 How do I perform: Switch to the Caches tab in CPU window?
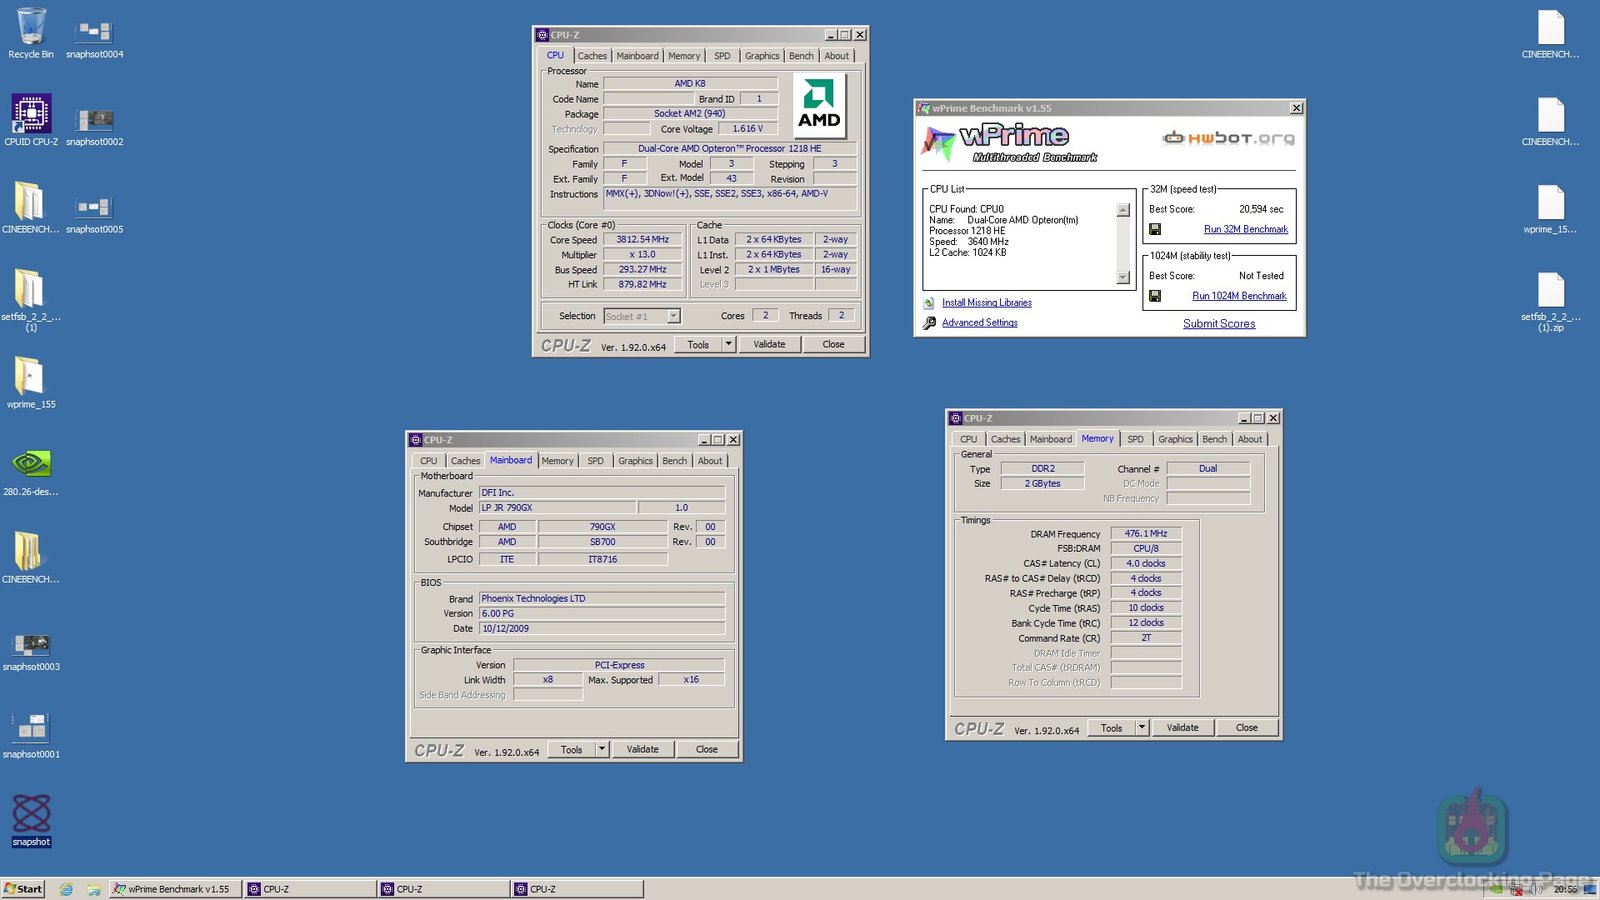592,56
